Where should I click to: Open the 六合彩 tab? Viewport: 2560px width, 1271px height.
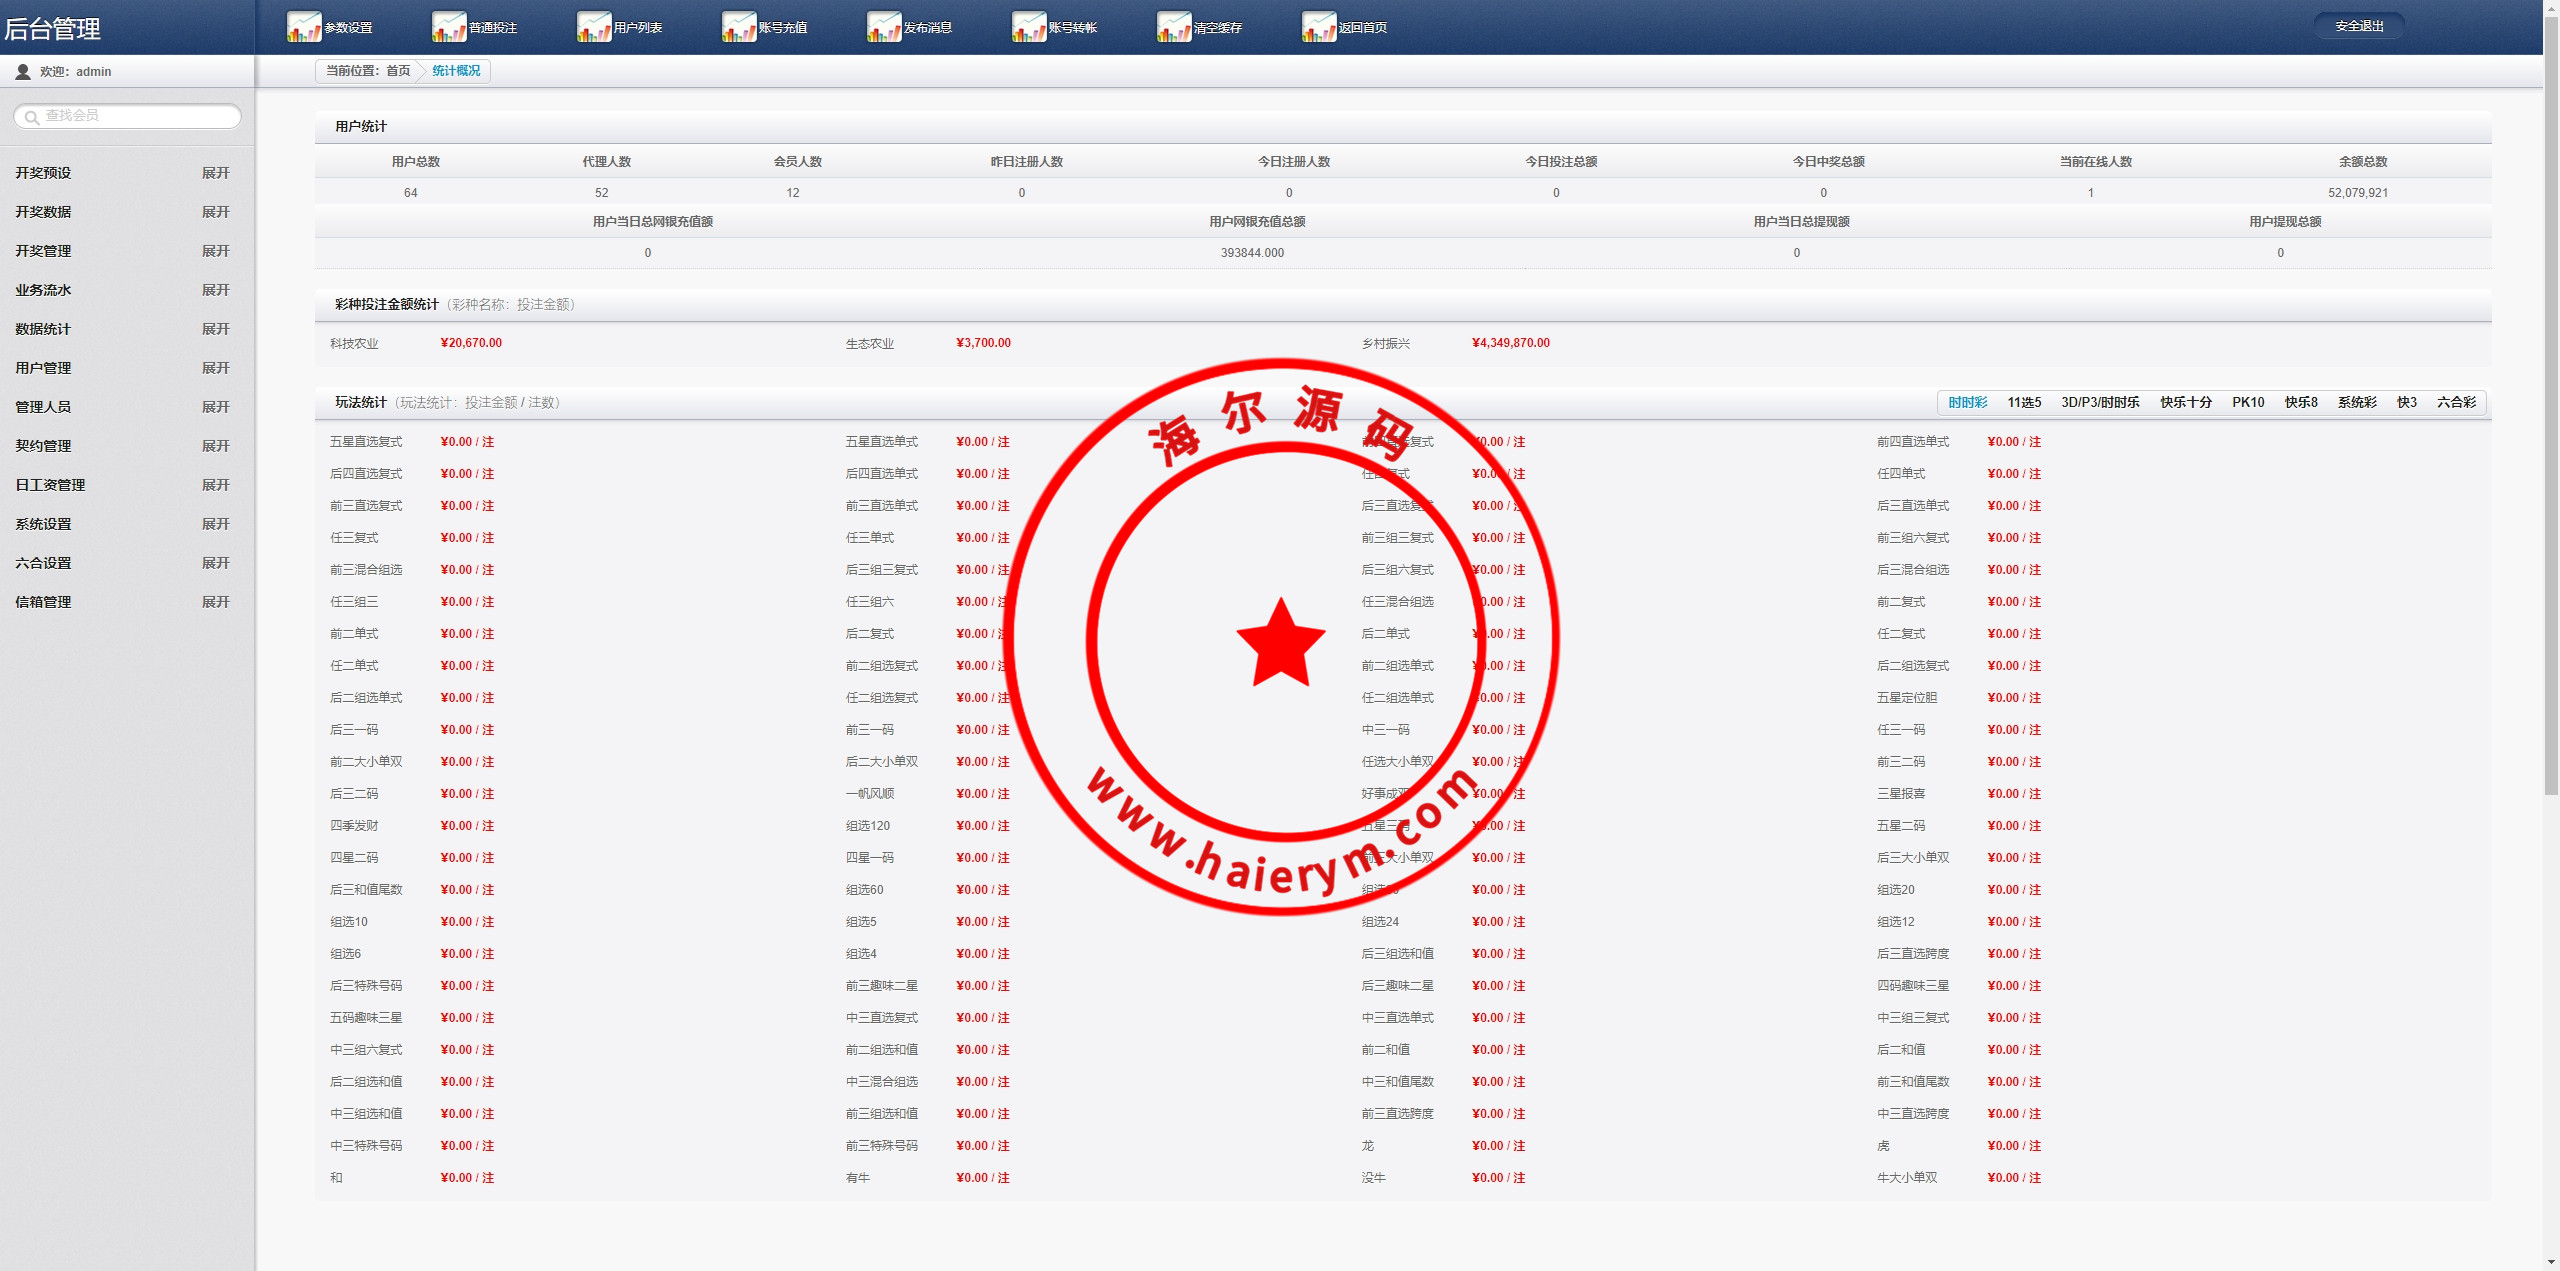point(2455,402)
